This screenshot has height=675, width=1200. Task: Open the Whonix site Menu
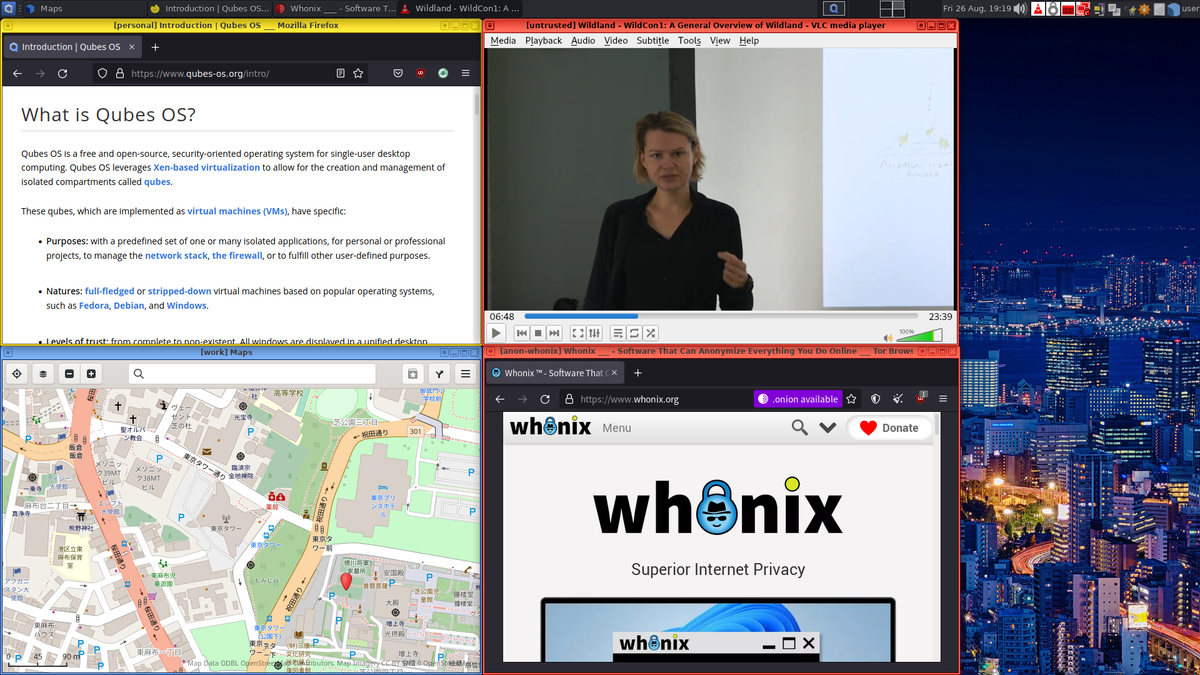(x=616, y=428)
